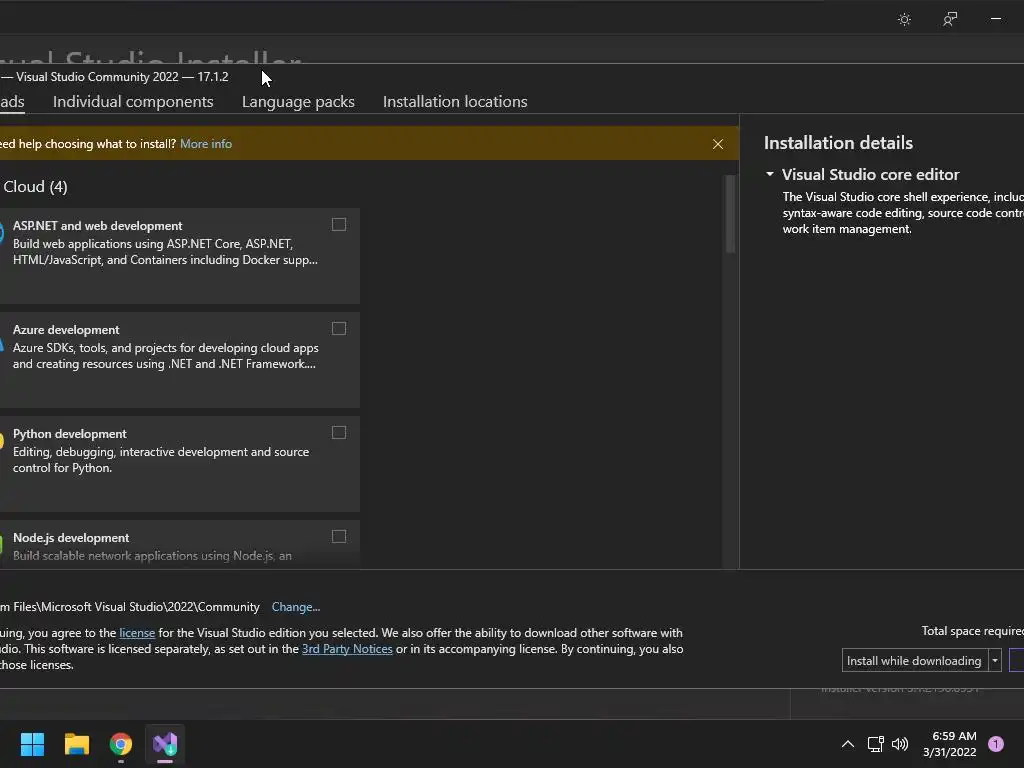Open the feedback icon in title bar
The image size is (1024, 768).
click(950, 19)
